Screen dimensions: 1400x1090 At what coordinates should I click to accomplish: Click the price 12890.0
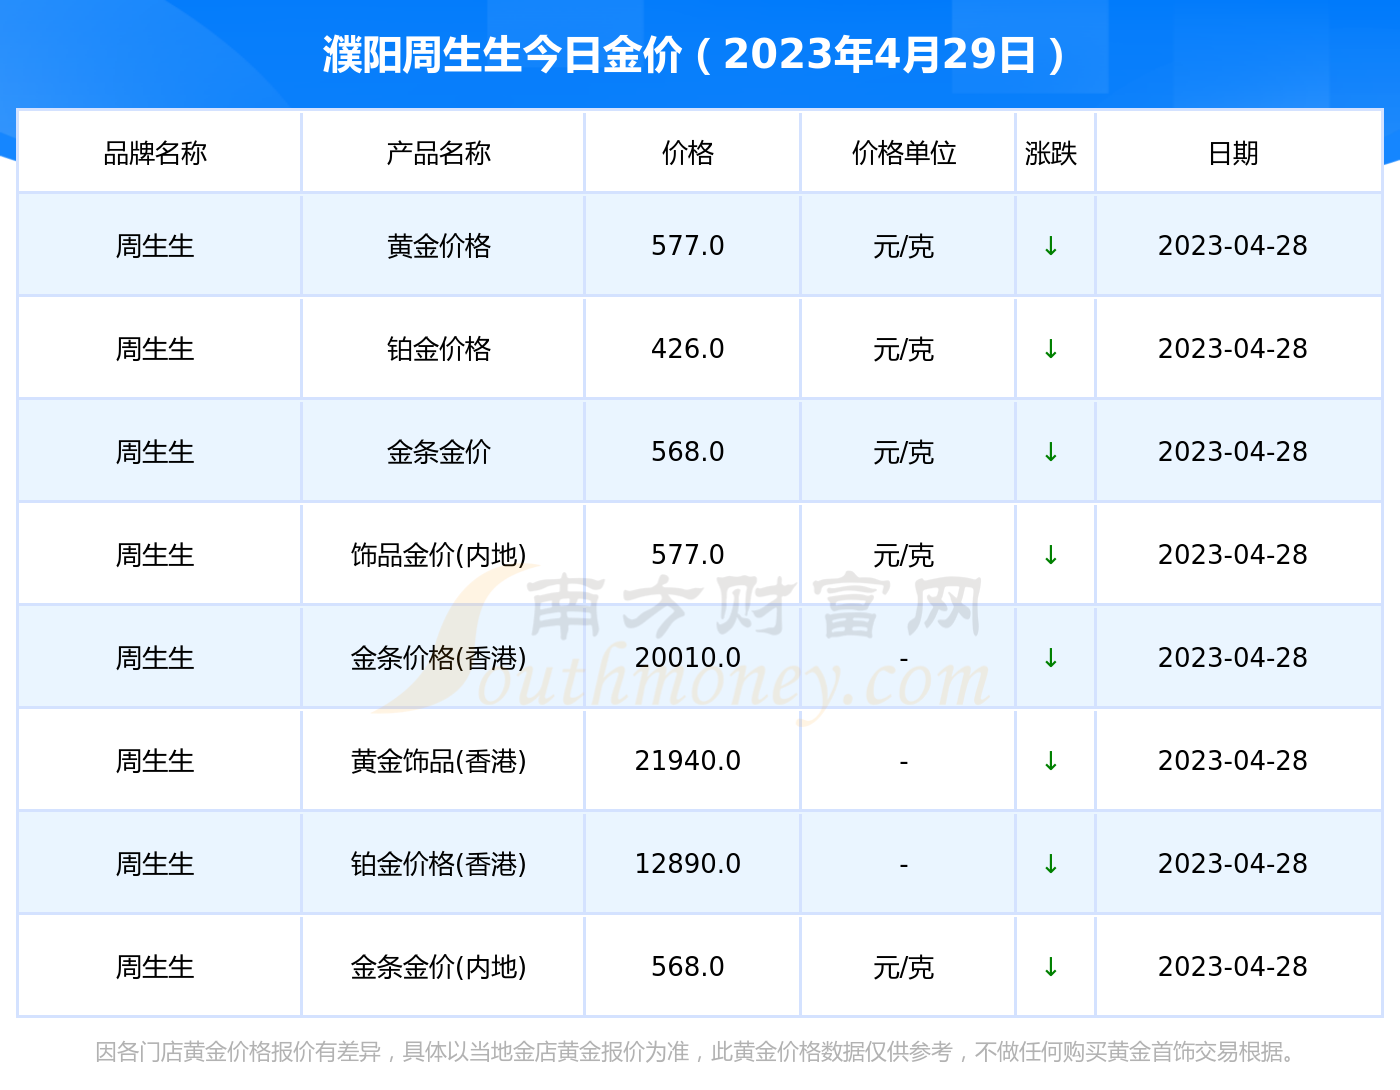(x=688, y=864)
